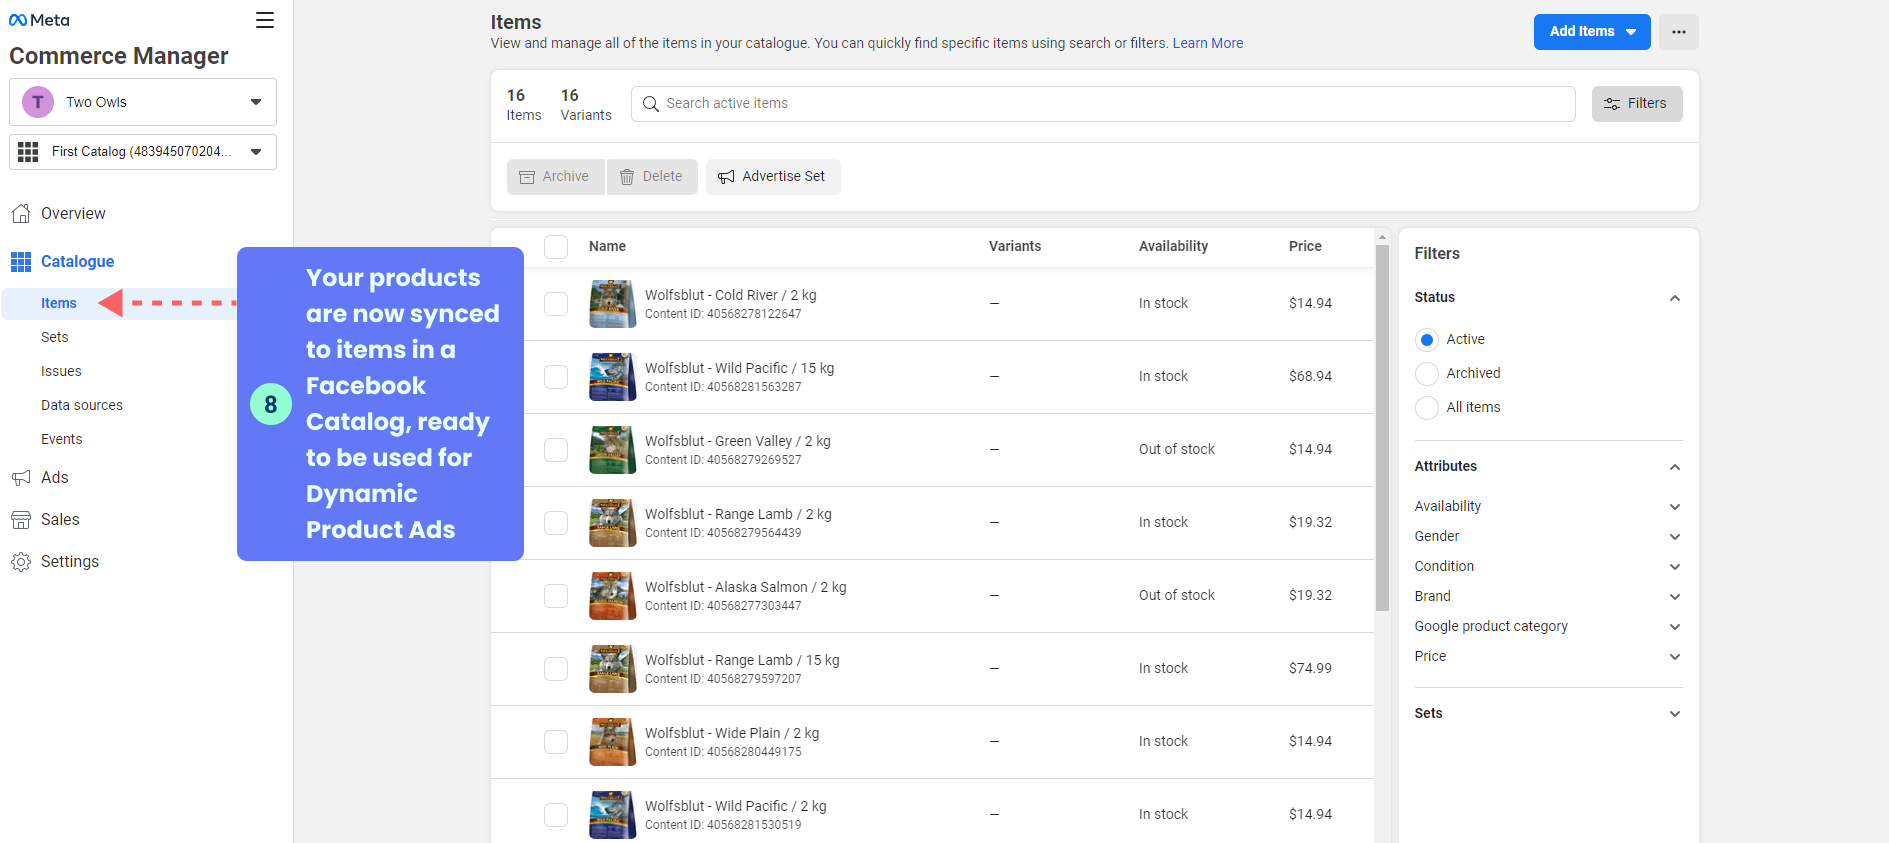
Task: Open the more options ellipsis button
Action: coord(1679,32)
